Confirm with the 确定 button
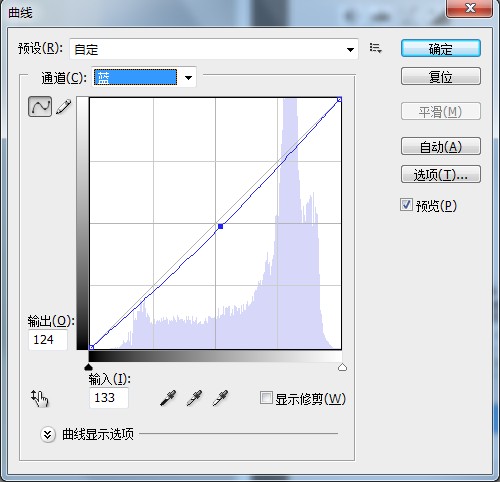The width and height of the screenshot is (500, 482). (441, 49)
